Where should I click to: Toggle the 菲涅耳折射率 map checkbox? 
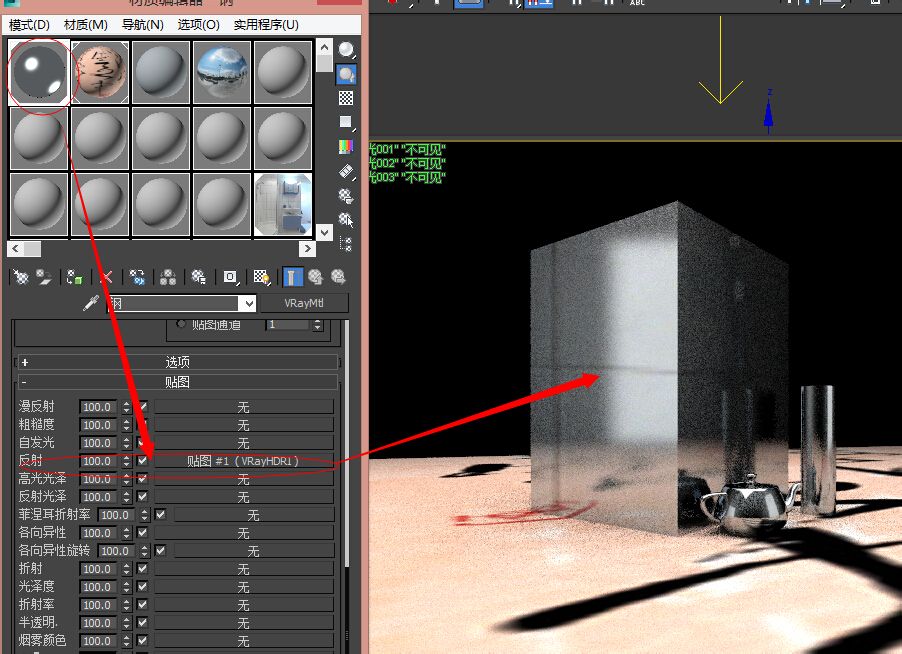coord(160,515)
